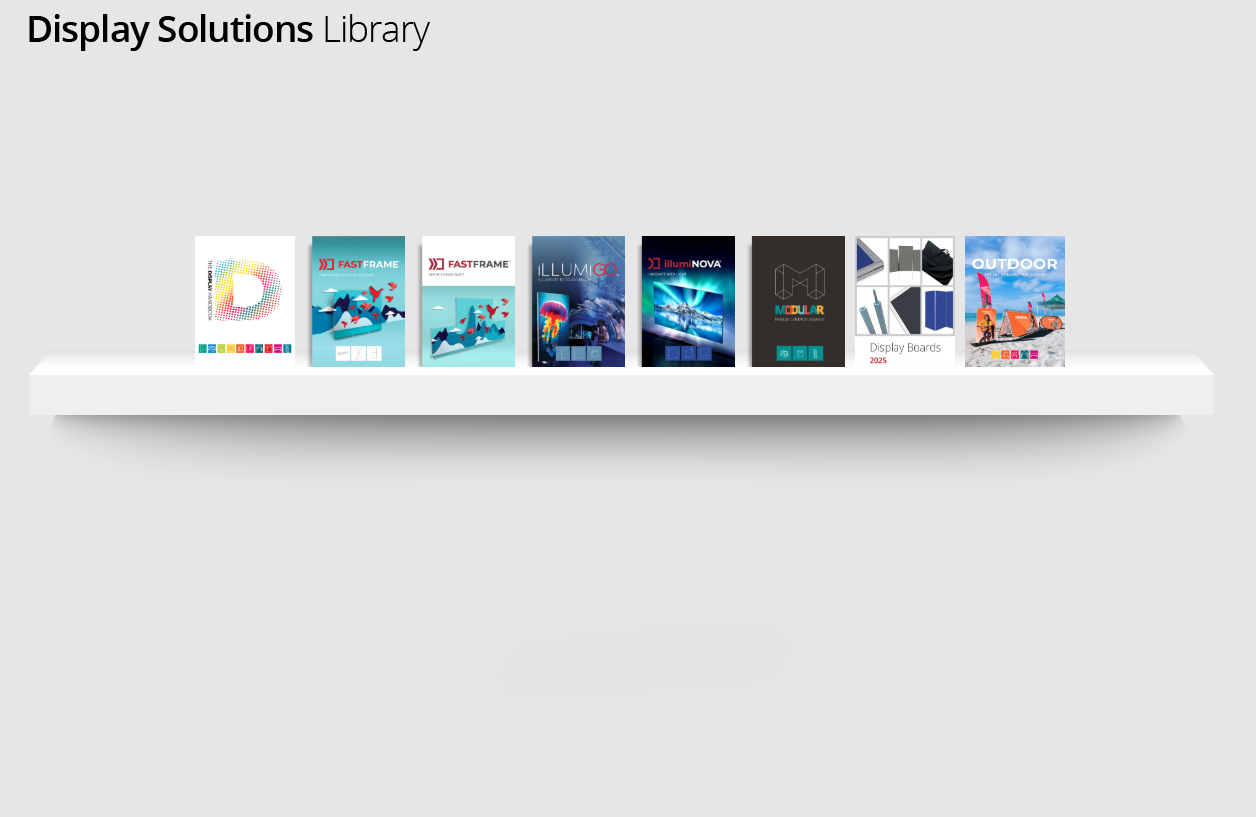Image resolution: width=1256 pixels, height=817 pixels.
Task: Click the colored icon row on Handbook cover
Action: (245, 349)
